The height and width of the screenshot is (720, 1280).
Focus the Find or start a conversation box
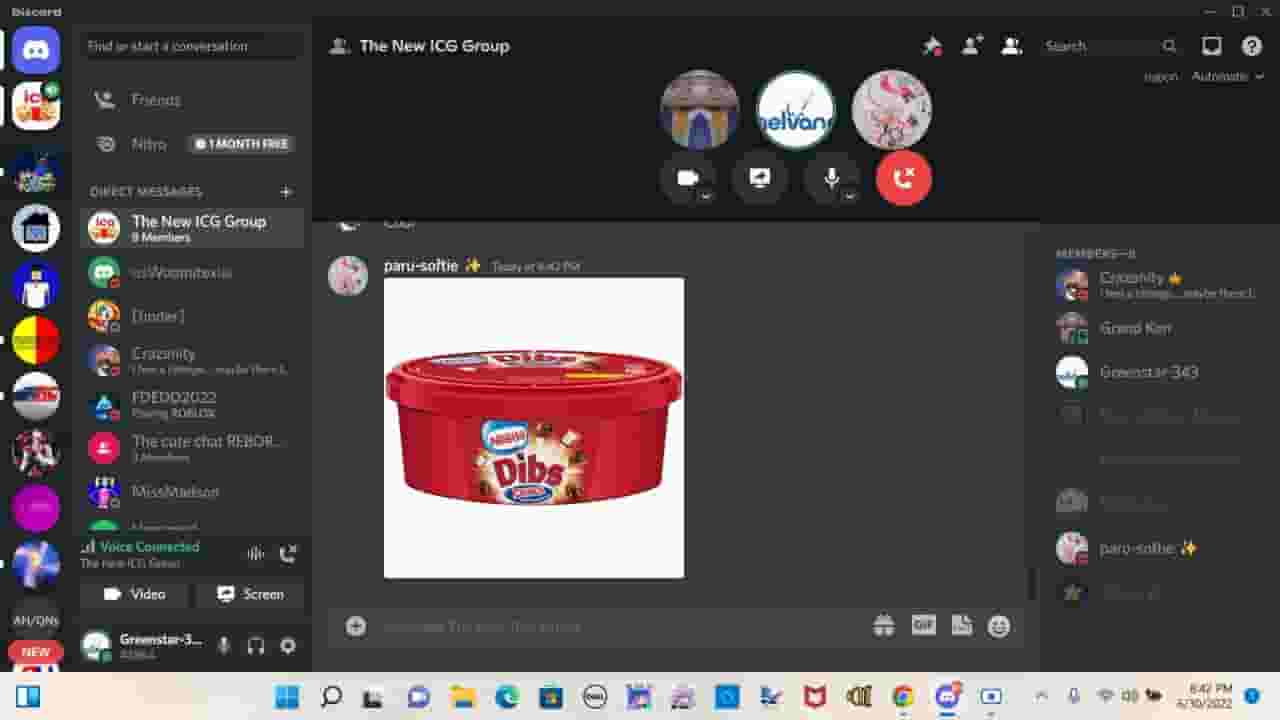[x=192, y=46]
